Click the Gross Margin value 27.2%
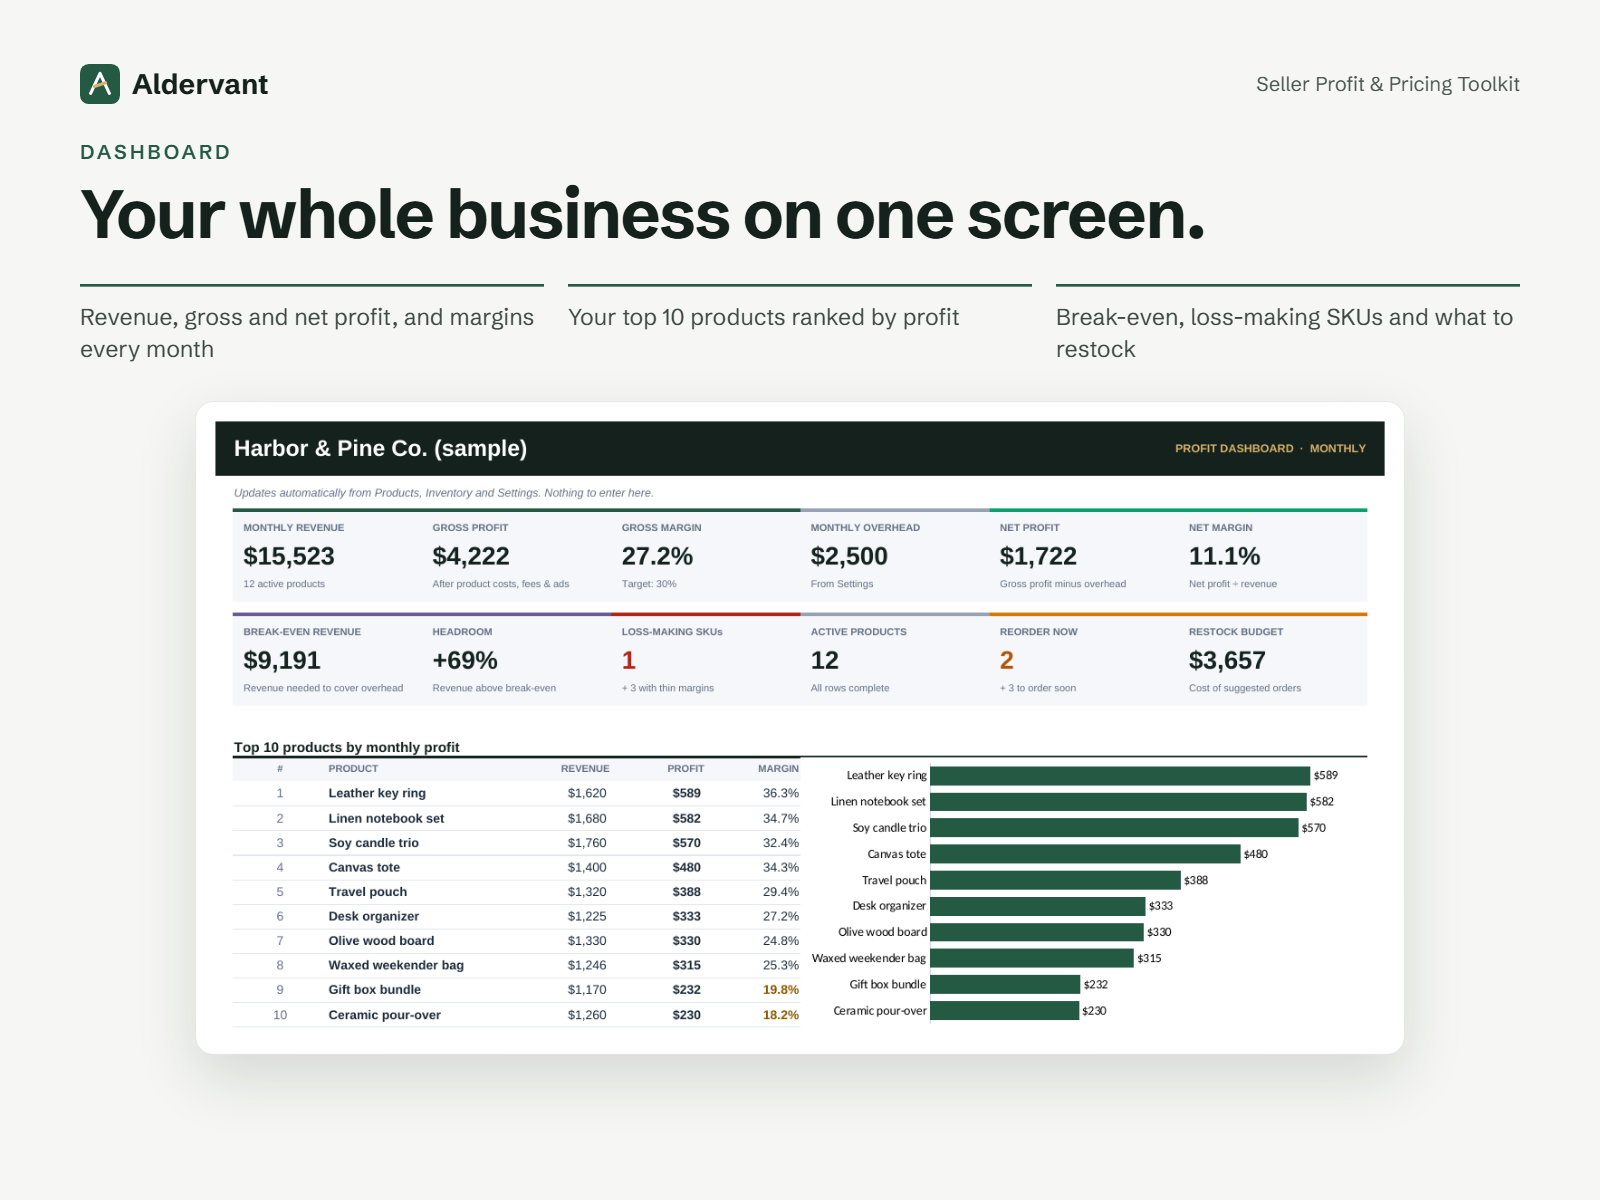Viewport: 1600px width, 1200px height. point(657,556)
